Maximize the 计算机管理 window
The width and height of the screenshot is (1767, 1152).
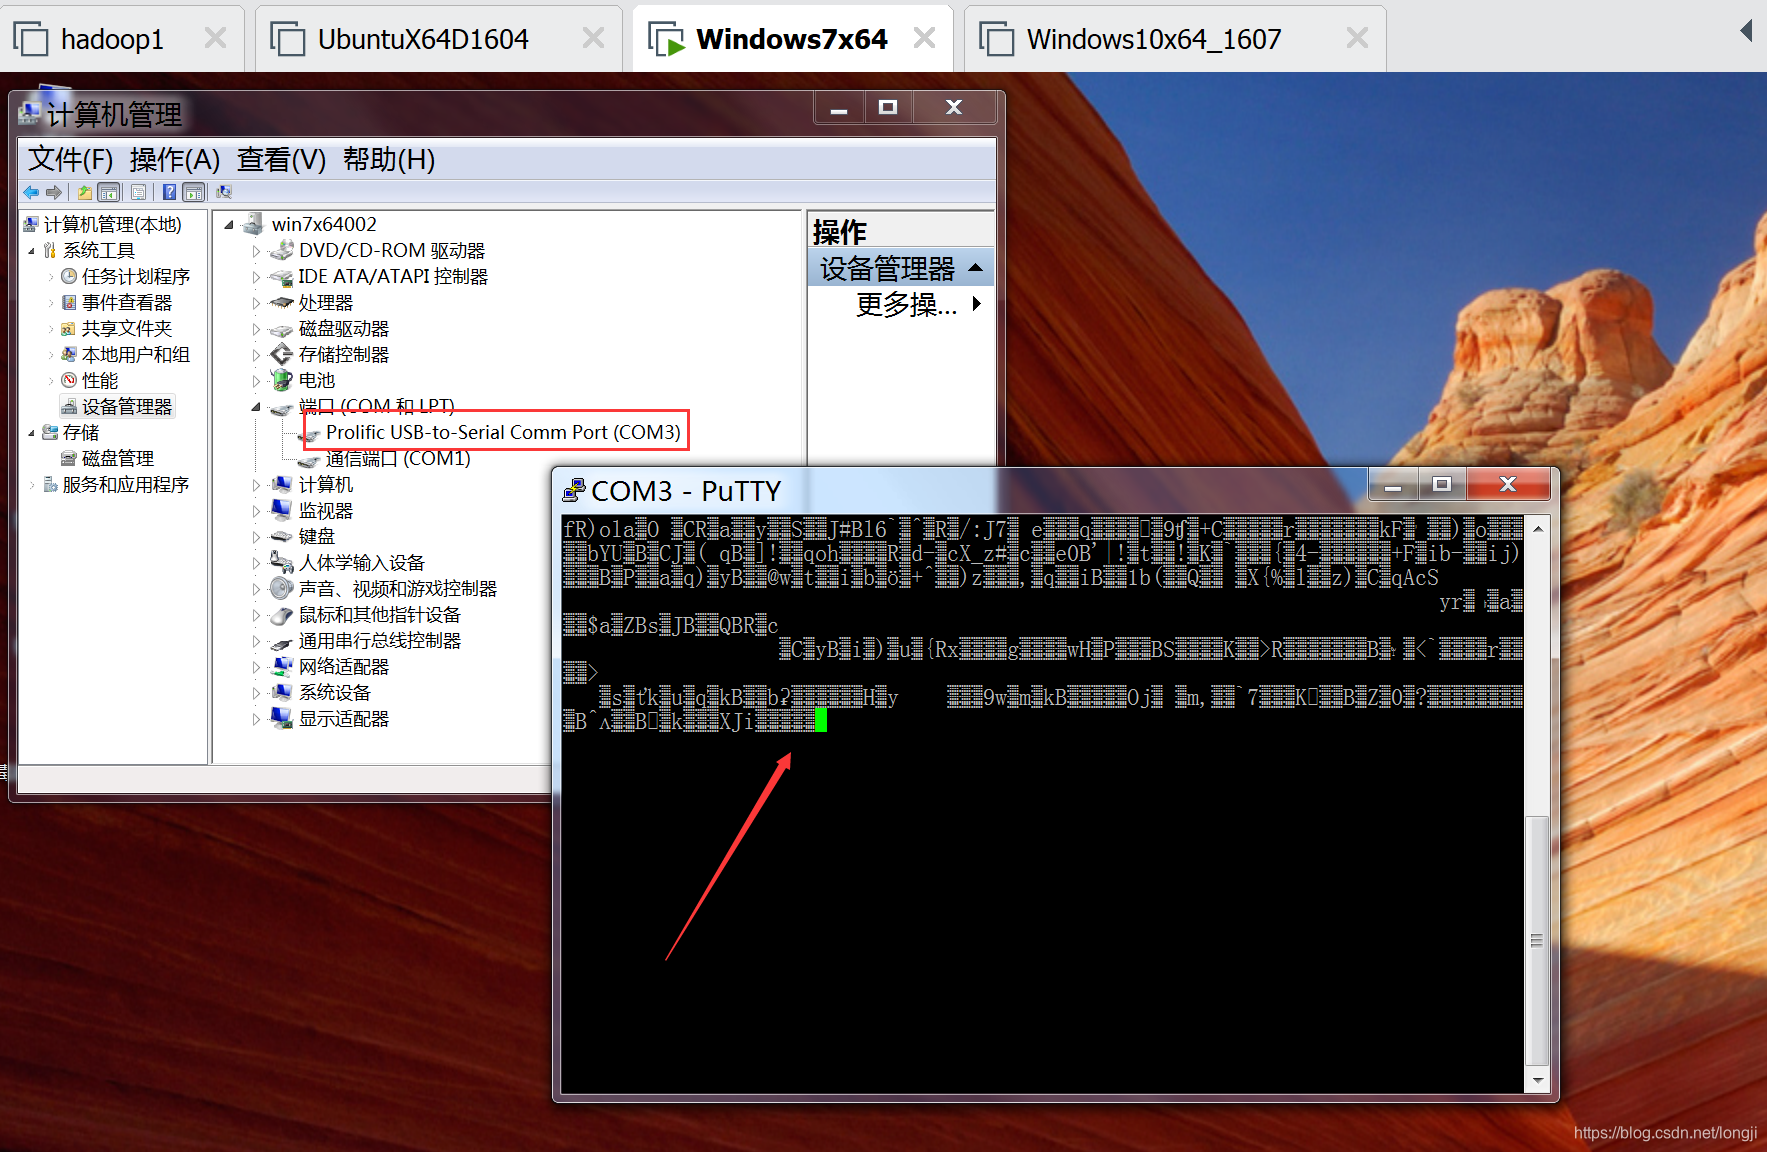[887, 107]
